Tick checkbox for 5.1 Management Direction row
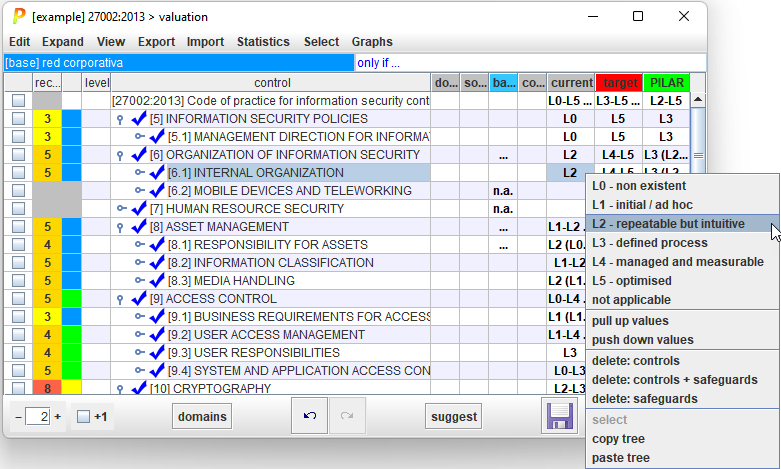Image resolution: width=781 pixels, height=469 pixels. point(18,136)
